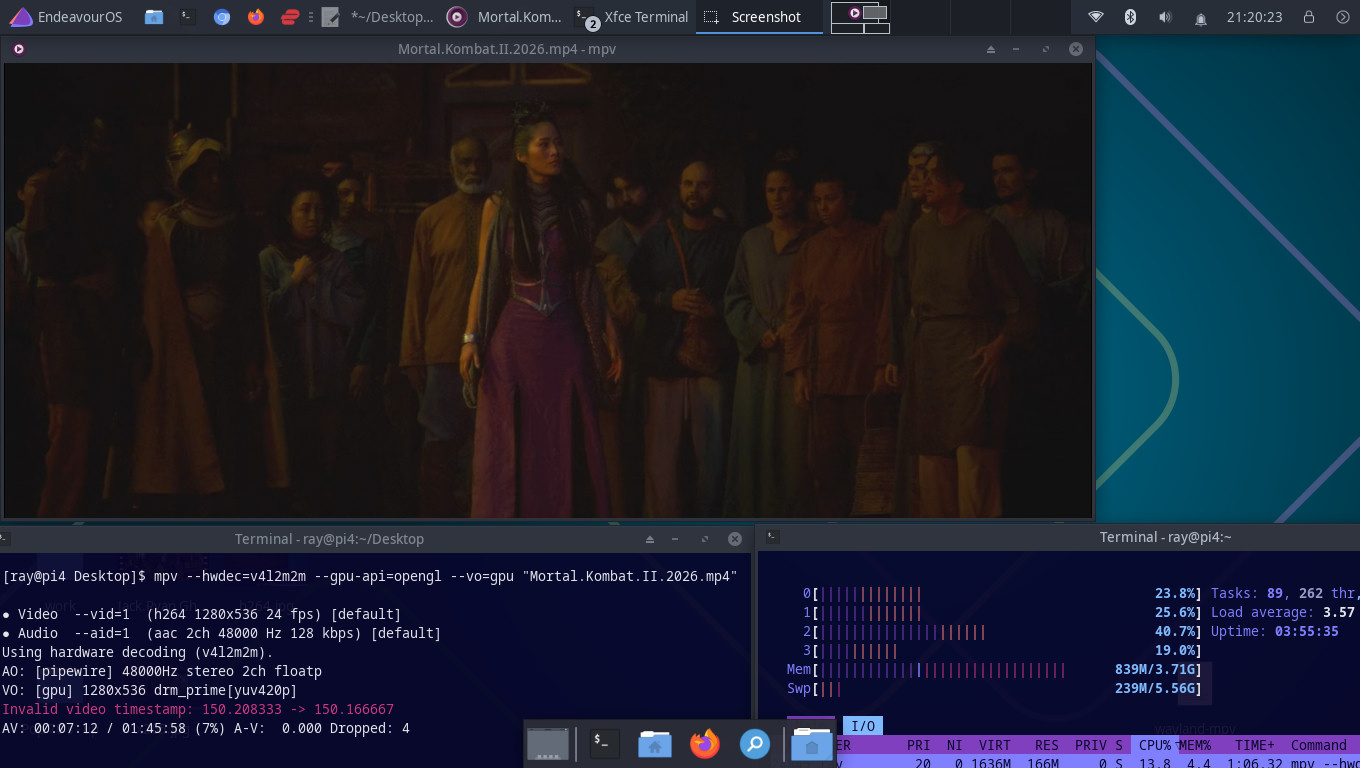Open application finder magnifier in dock
Screen dimensions: 1360x768
point(755,744)
